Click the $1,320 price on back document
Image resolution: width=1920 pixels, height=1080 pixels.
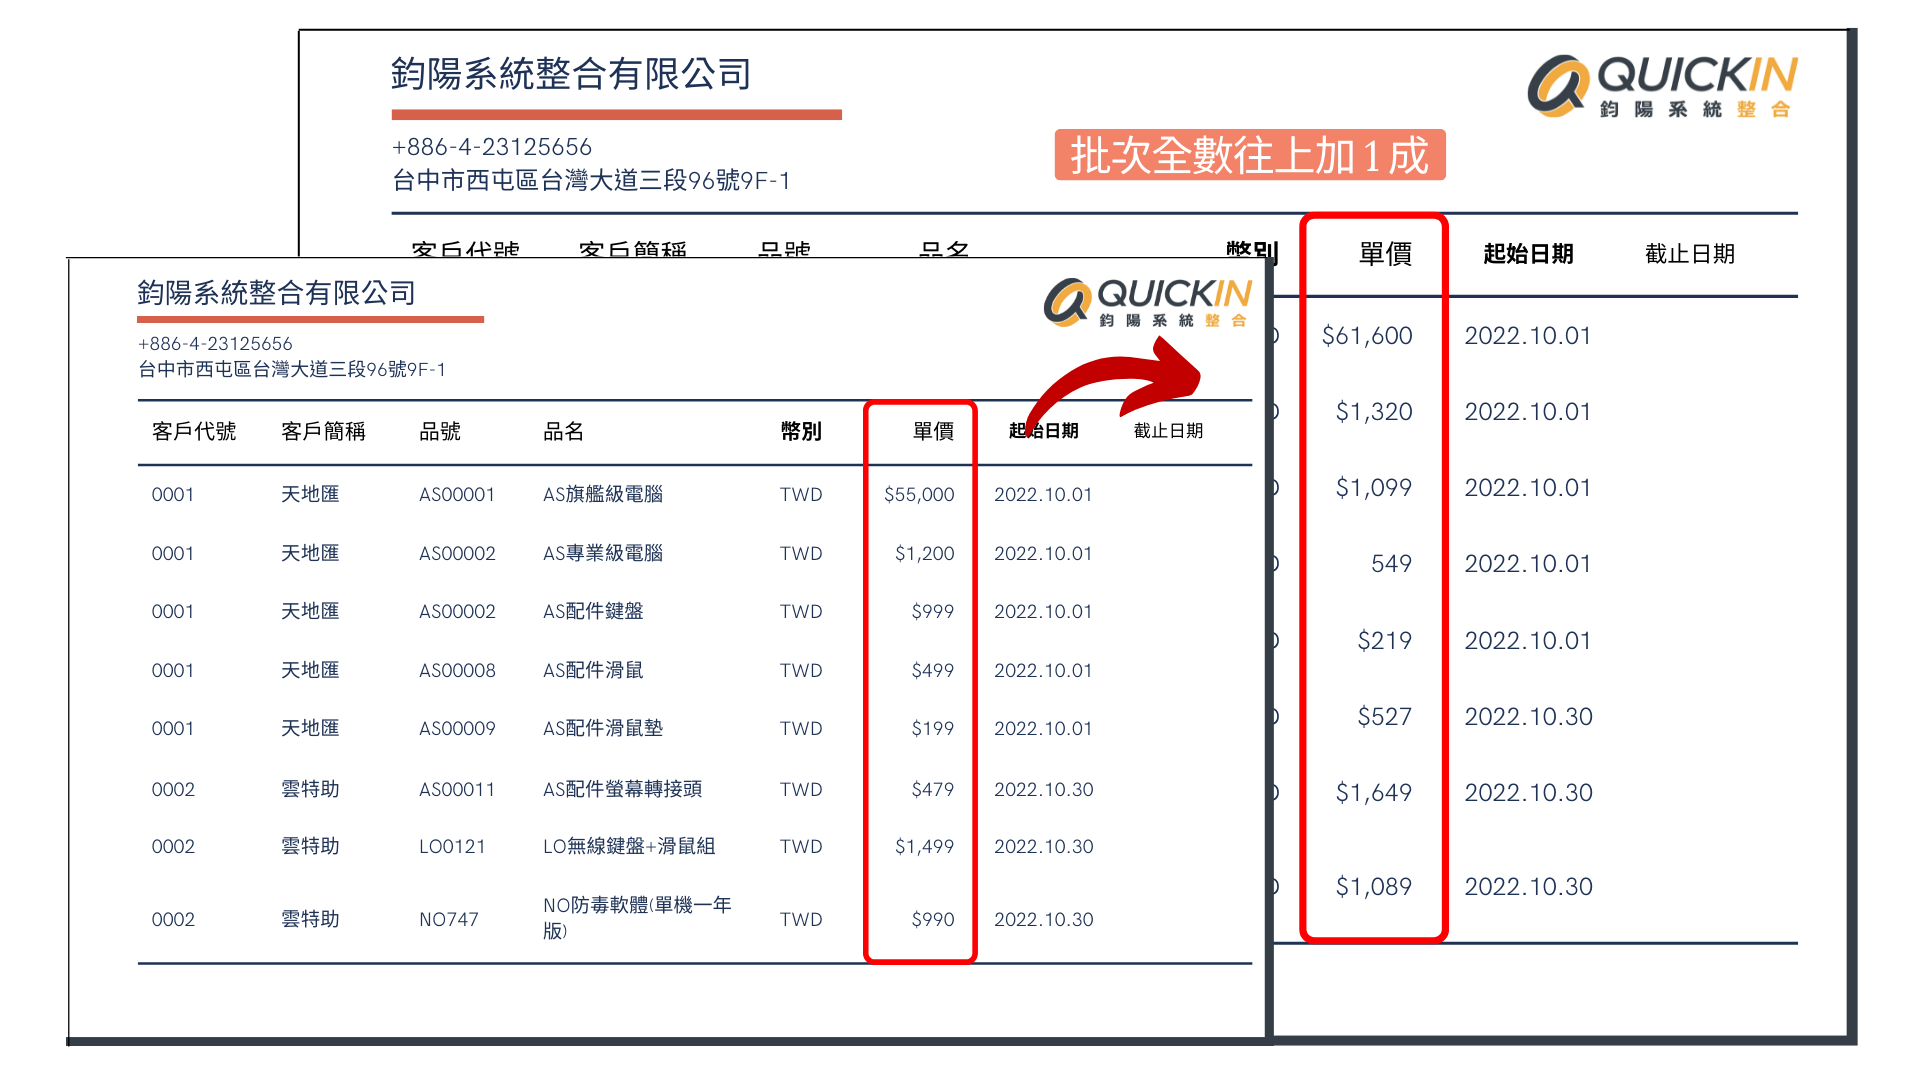1374,411
